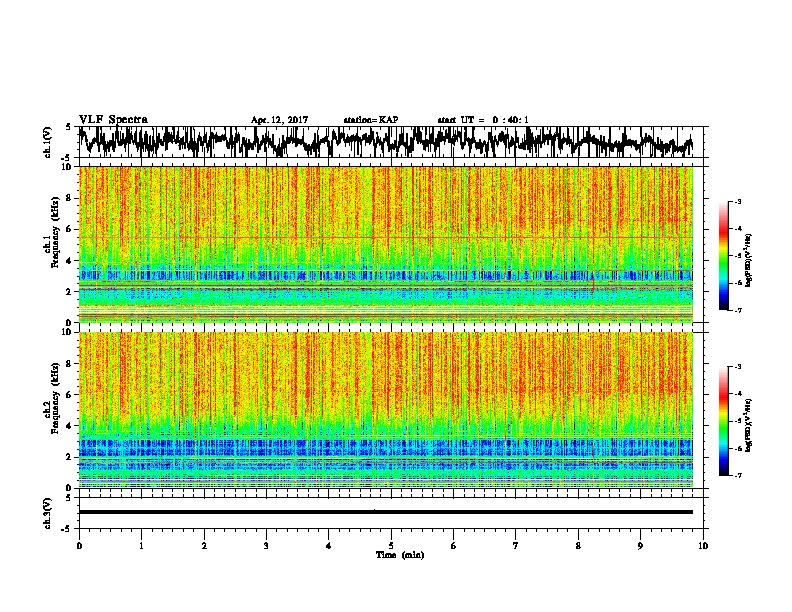The width and height of the screenshot is (792, 612).
Task: Click the date 'Apr. 12, 2017'
Action: (279, 120)
